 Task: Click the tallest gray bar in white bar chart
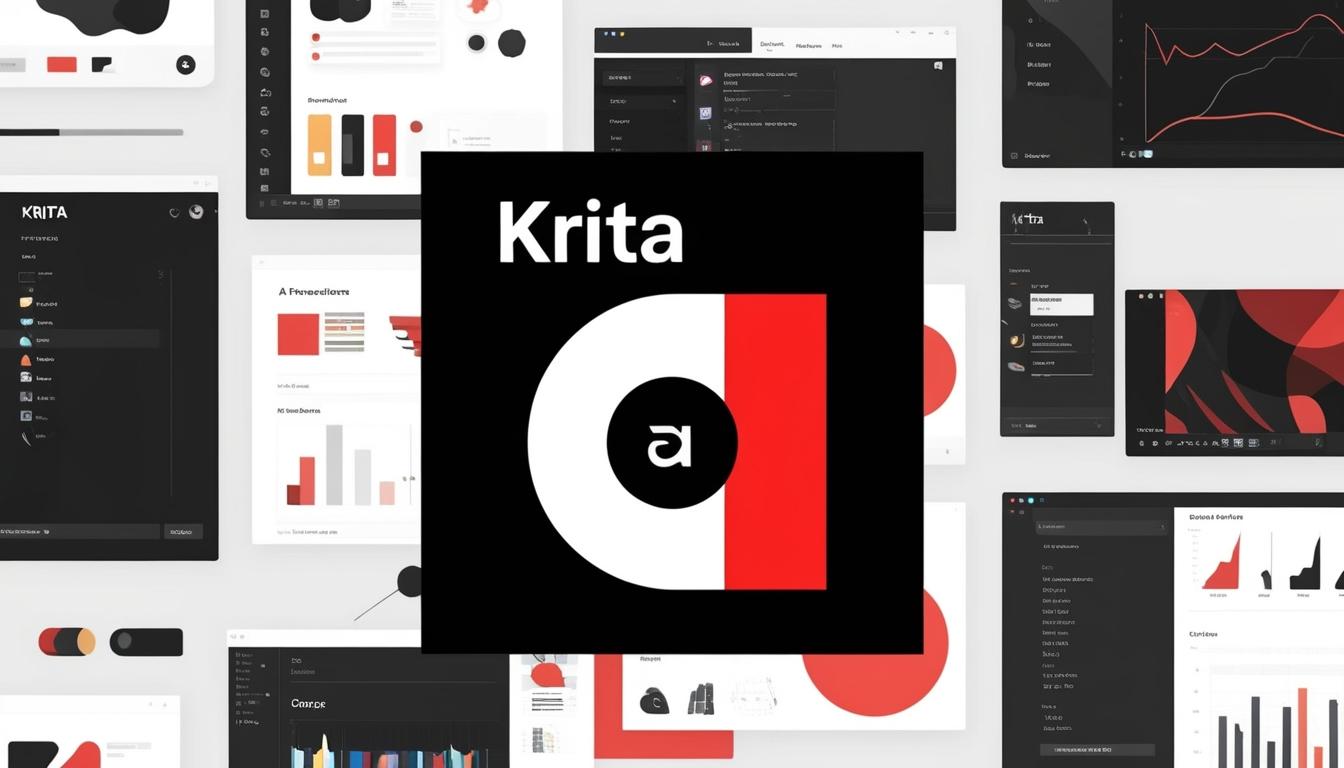pos(334,465)
